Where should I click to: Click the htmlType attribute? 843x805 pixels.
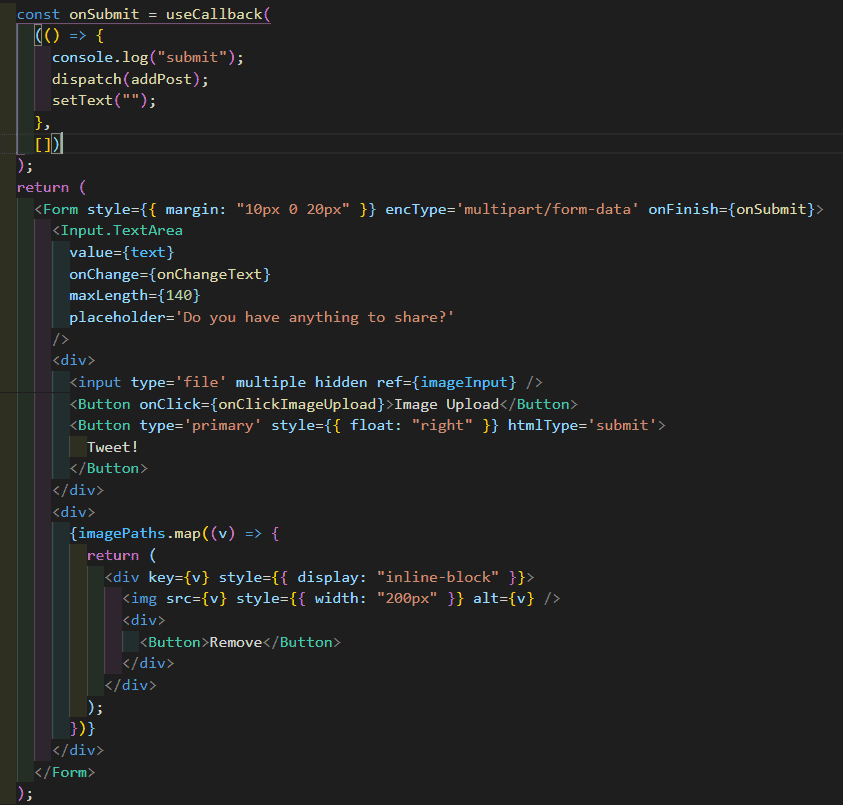544,426
